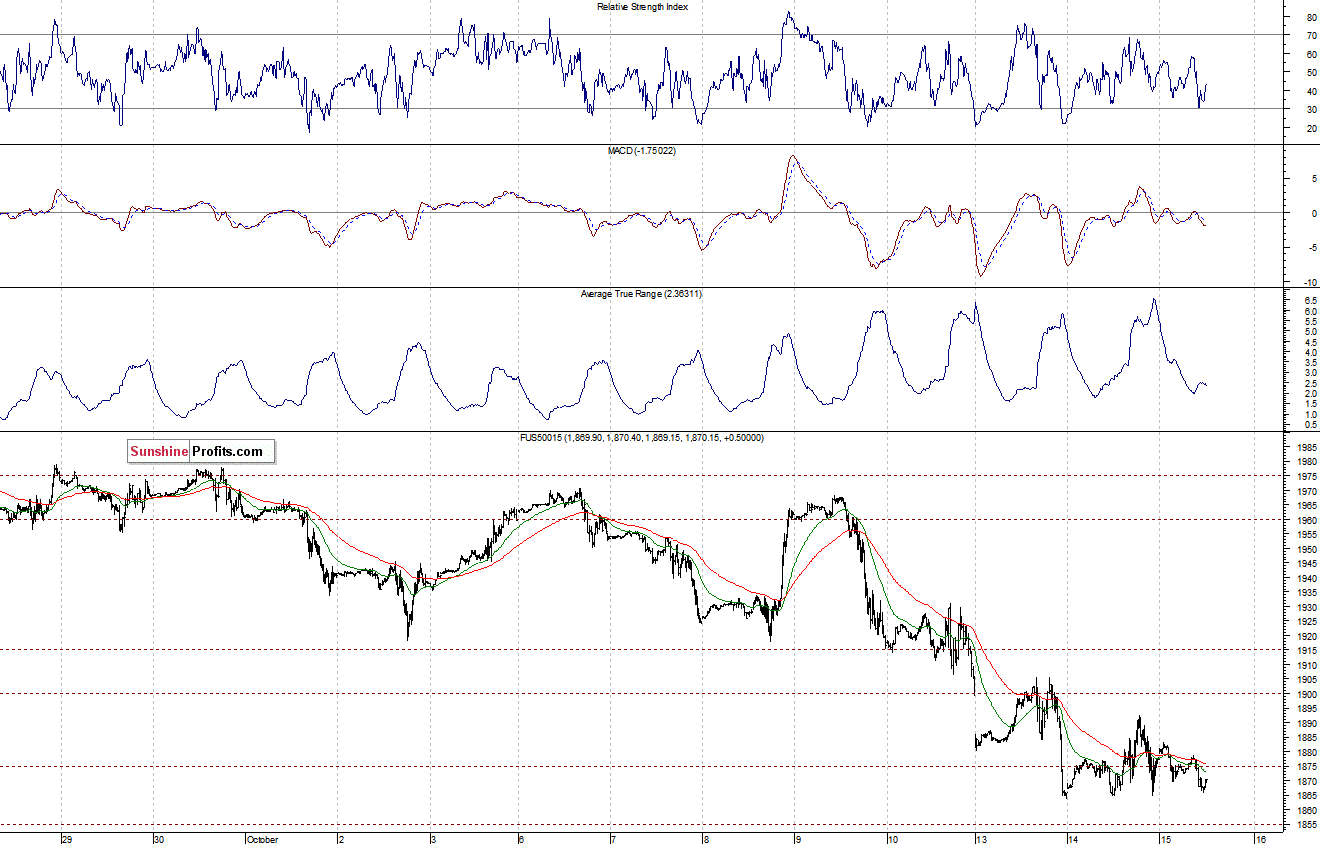Click ATR axis value 1.5
This screenshot has height=844, width=1320.
tap(1309, 404)
